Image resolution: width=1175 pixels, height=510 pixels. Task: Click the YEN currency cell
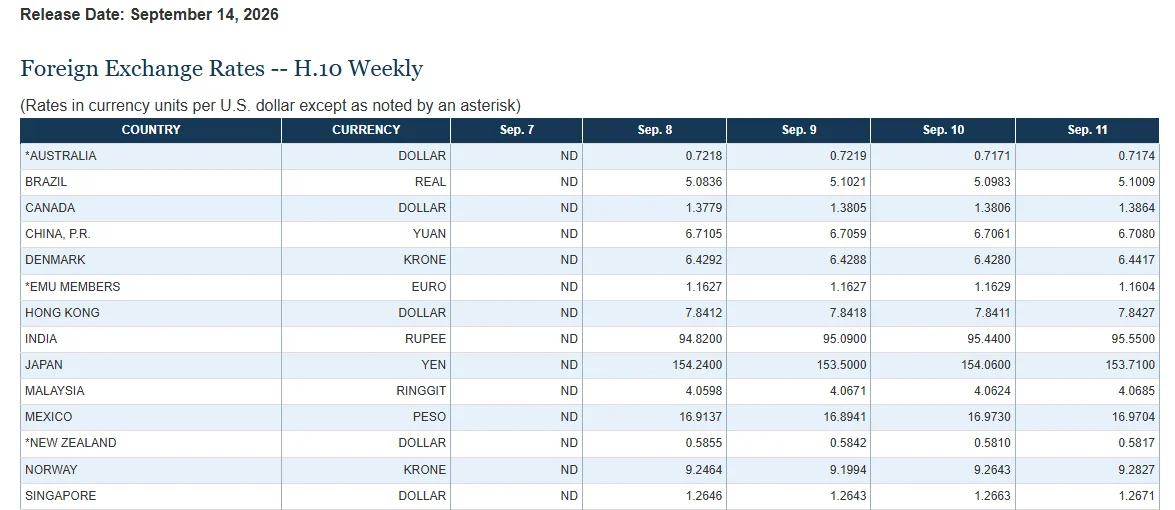click(x=366, y=365)
